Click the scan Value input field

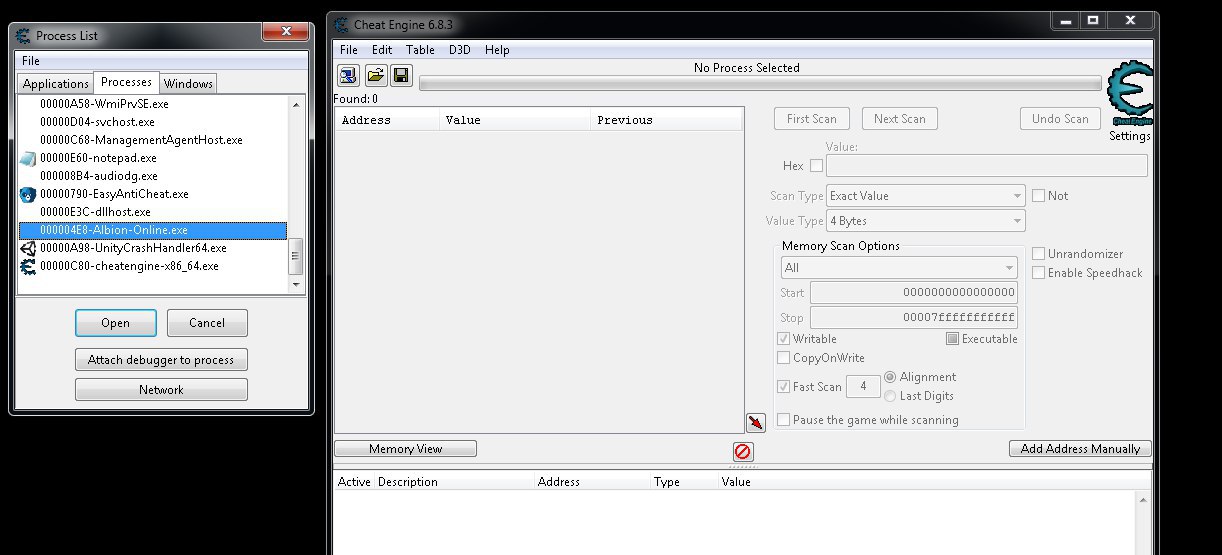click(x=987, y=166)
